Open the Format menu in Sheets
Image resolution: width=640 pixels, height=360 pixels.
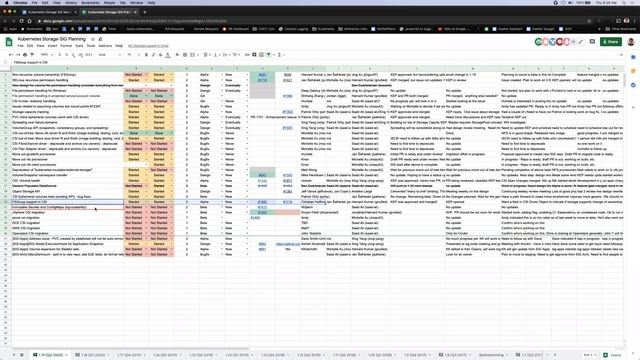click(66, 46)
